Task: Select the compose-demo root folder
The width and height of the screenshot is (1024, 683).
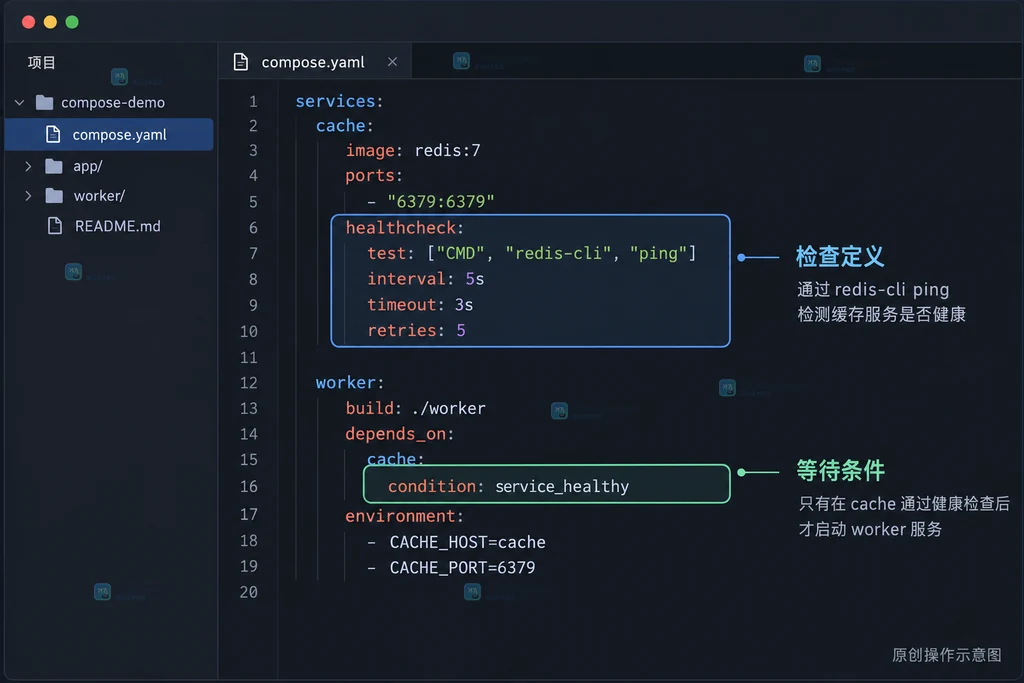Action: coord(109,103)
